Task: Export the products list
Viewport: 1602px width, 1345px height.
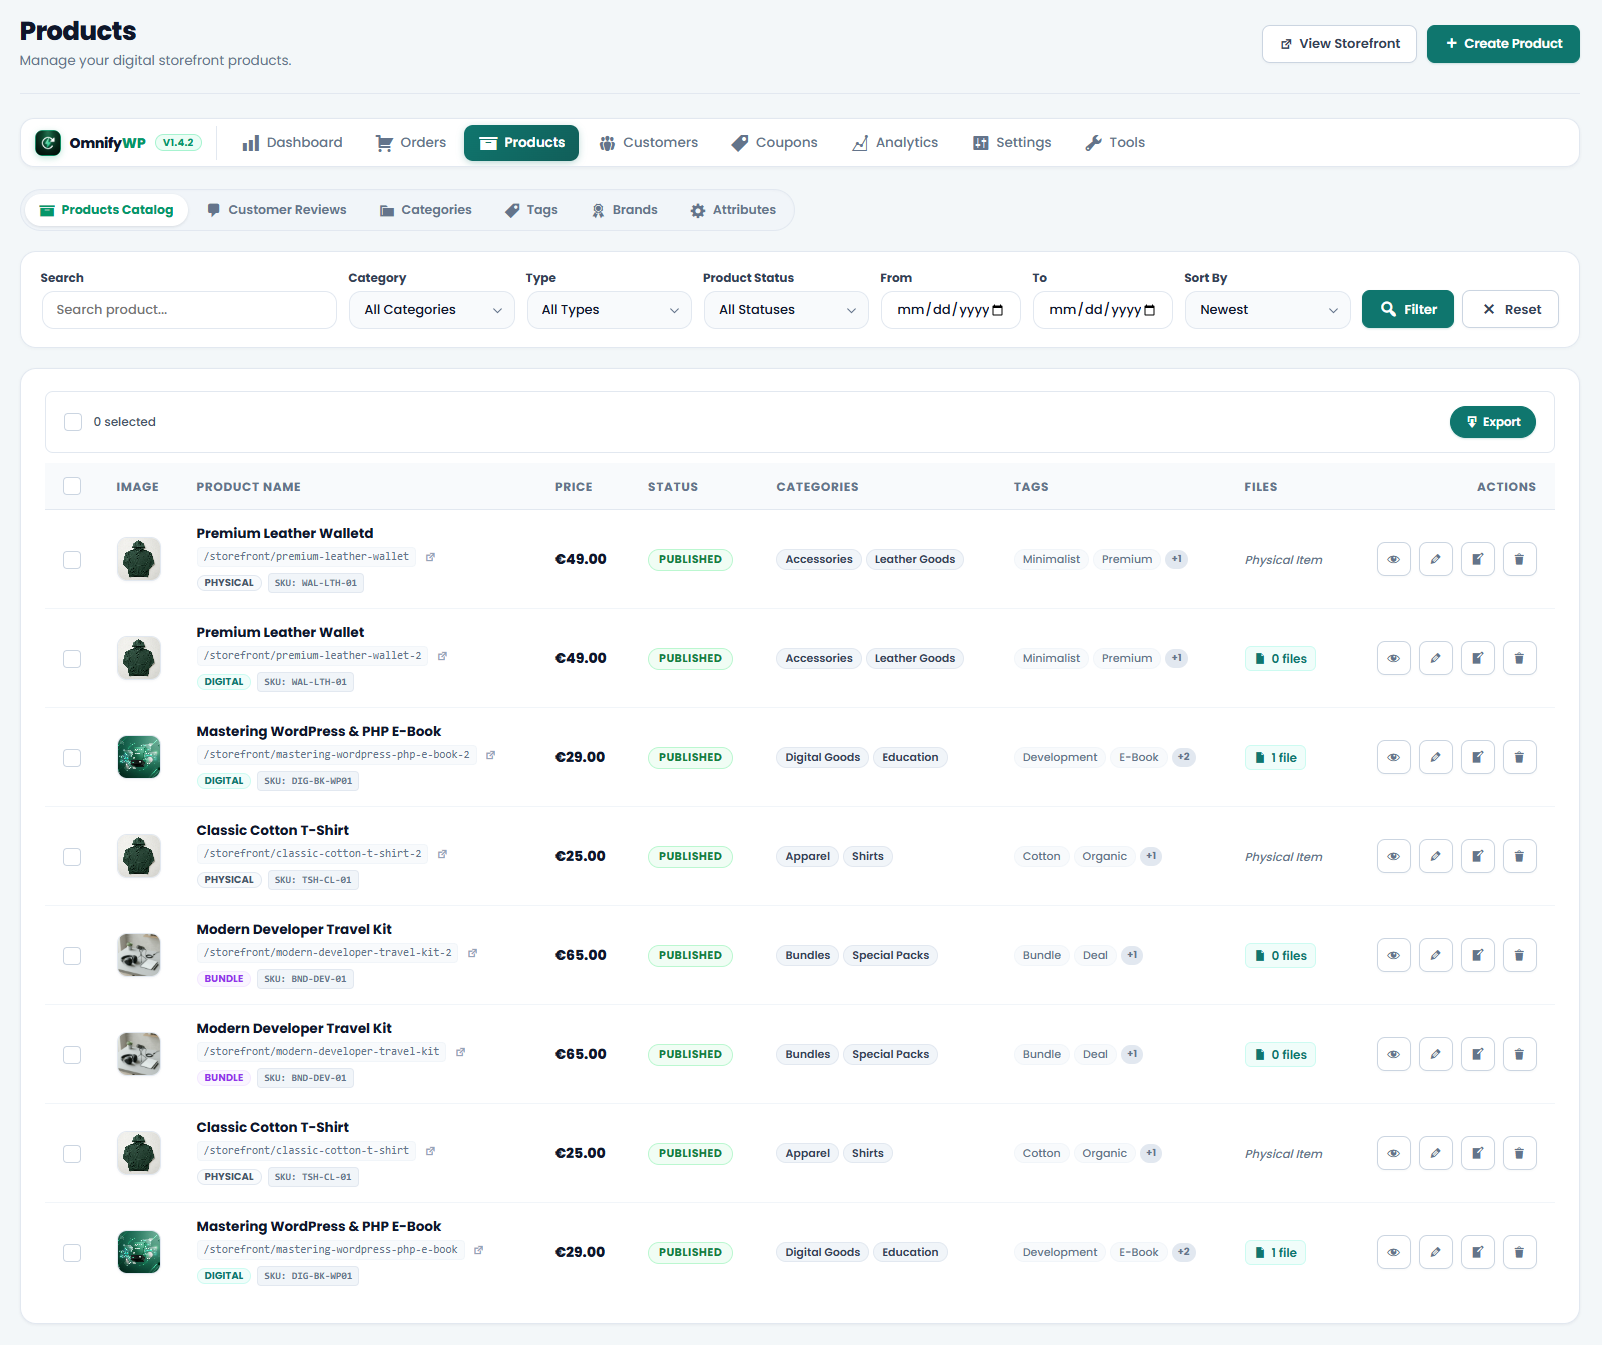Action: click(x=1493, y=422)
